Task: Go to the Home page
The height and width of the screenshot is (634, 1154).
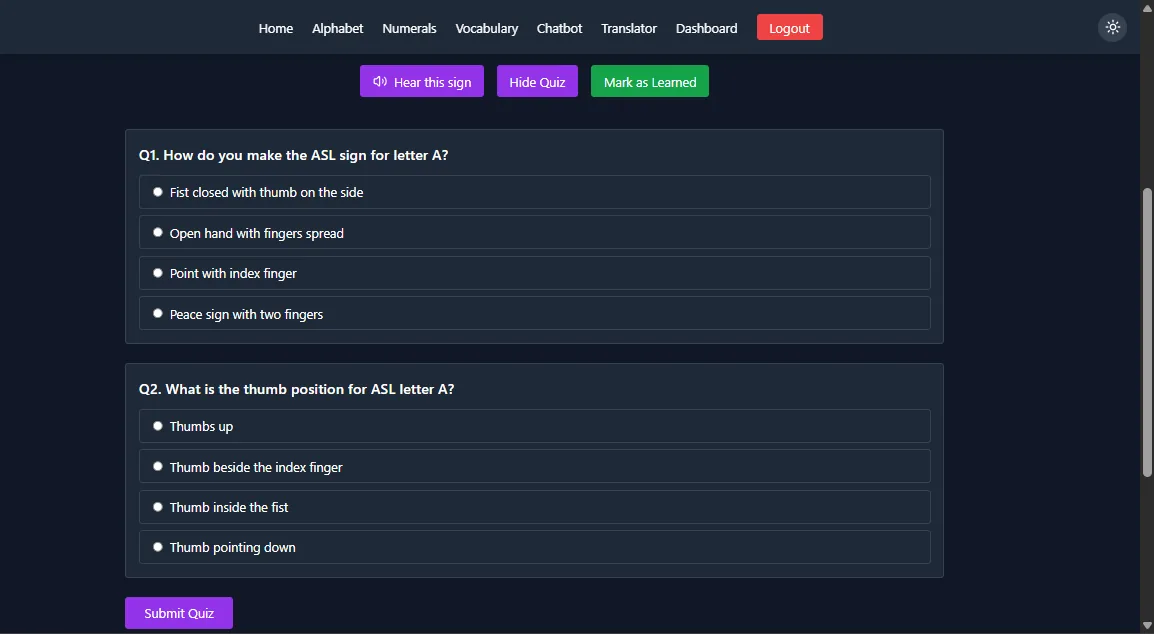Action: point(276,28)
